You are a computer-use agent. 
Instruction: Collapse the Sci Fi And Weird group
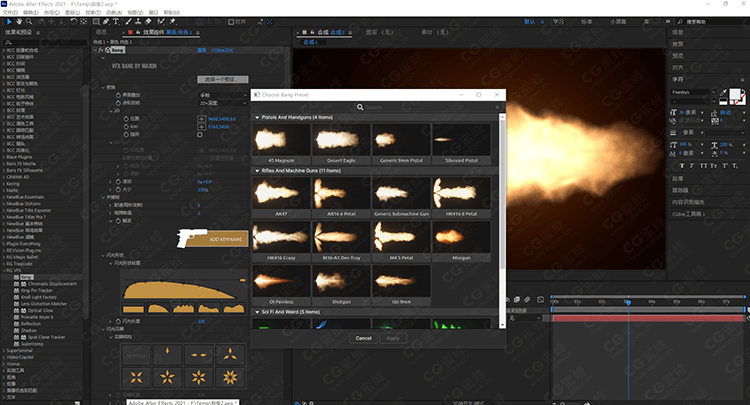257,312
